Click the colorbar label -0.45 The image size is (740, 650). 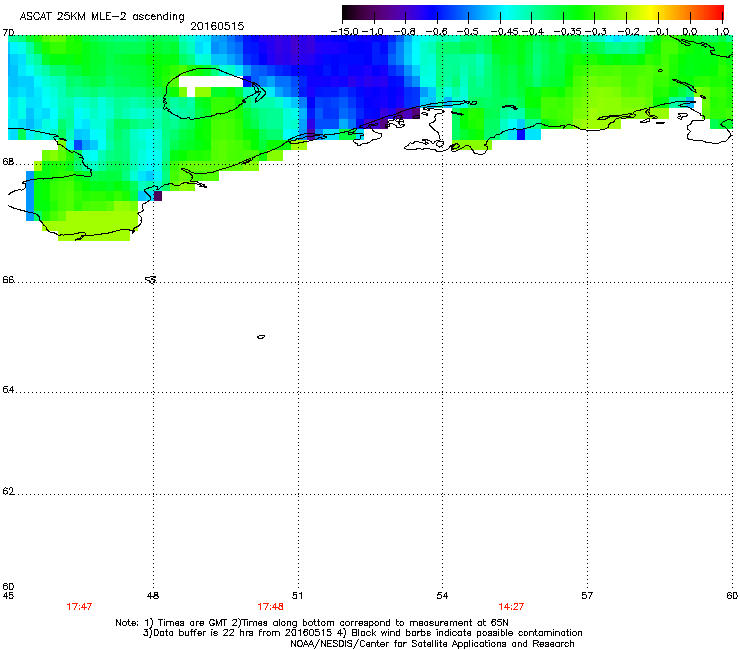click(504, 32)
